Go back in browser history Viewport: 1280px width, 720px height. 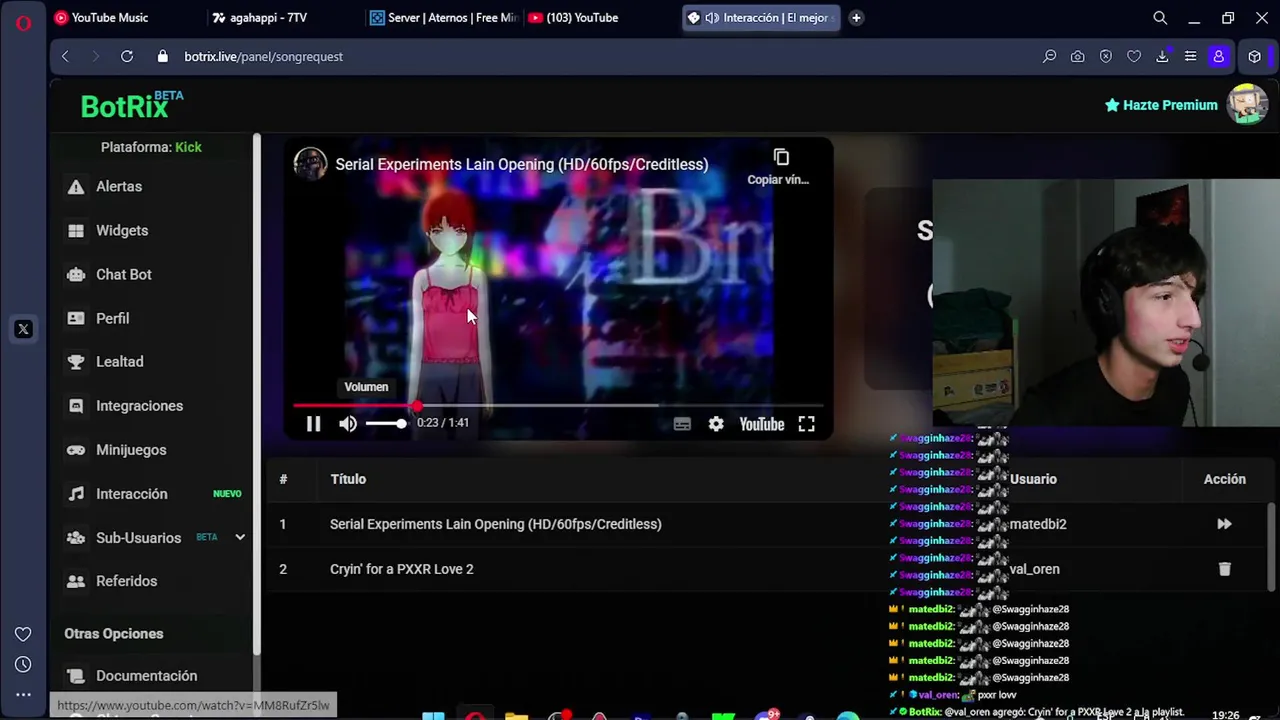[65, 57]
